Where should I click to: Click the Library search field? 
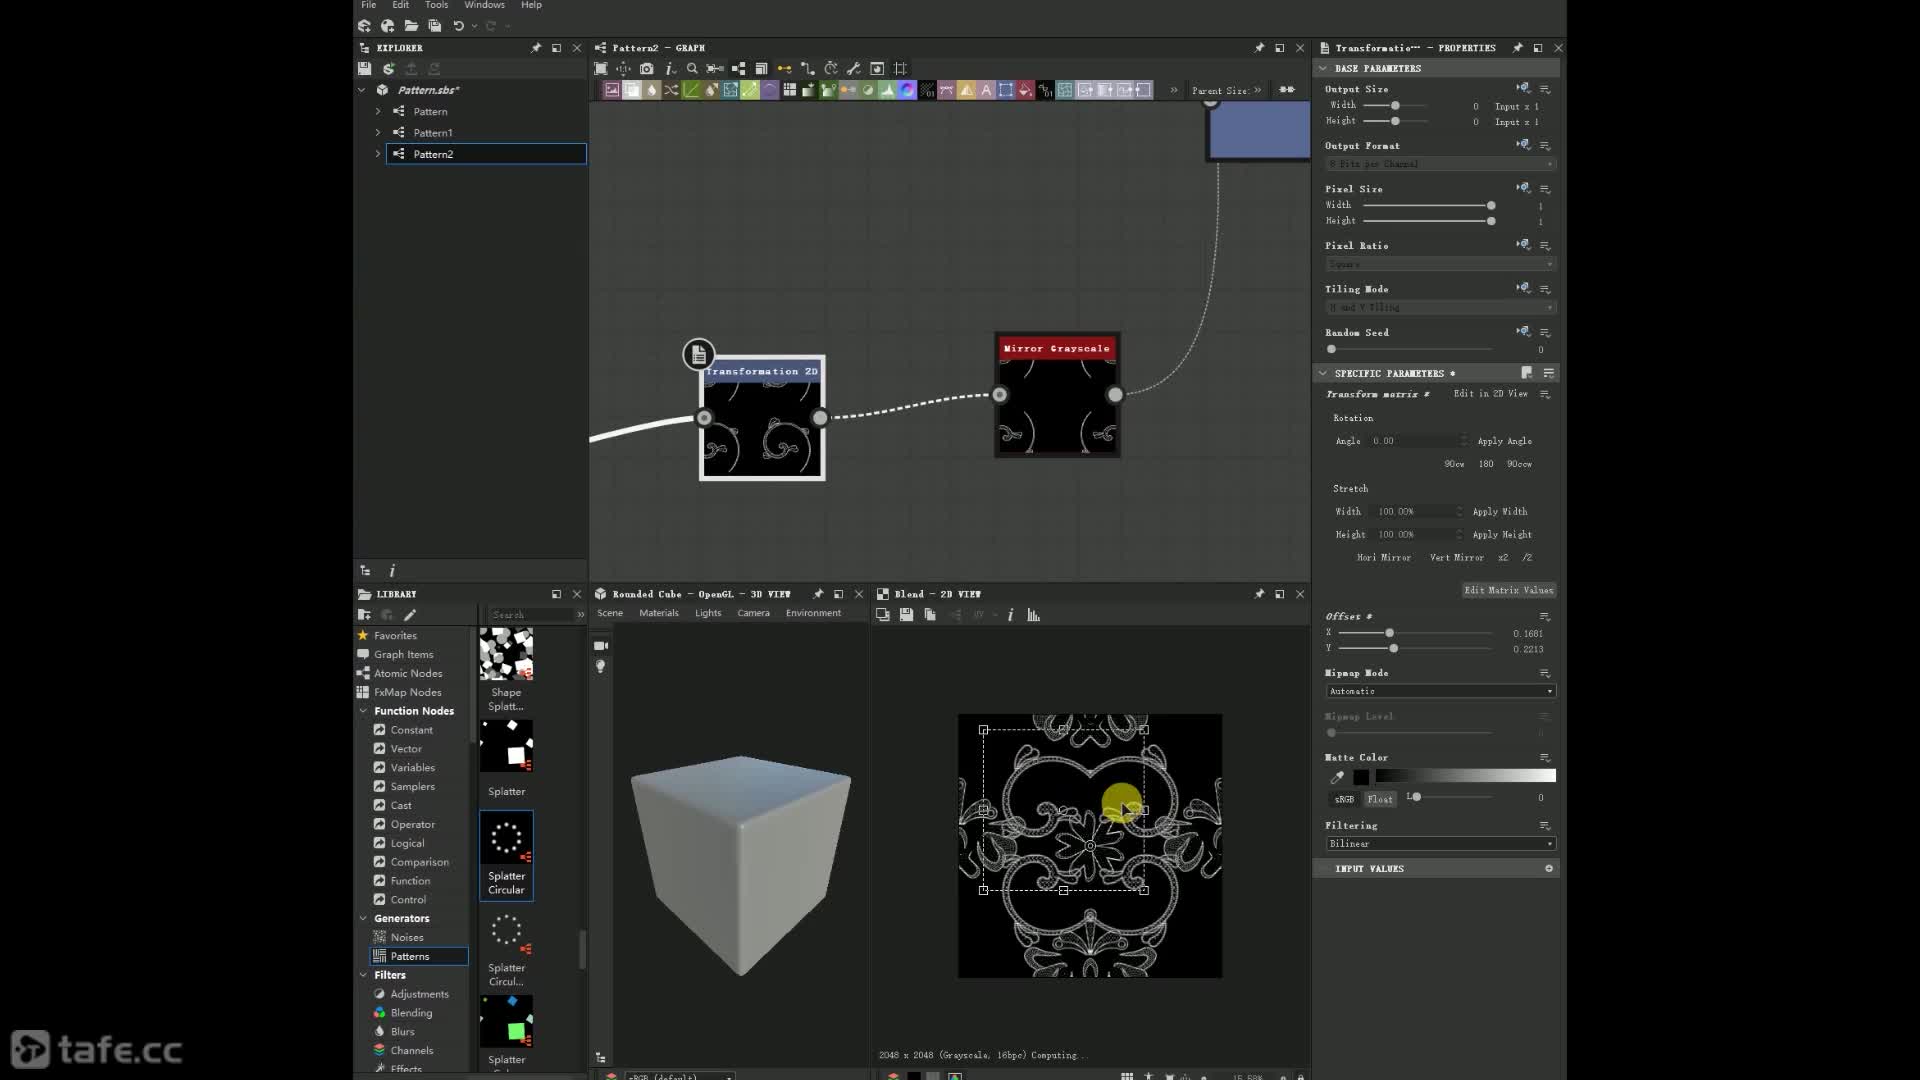point(530,615)
